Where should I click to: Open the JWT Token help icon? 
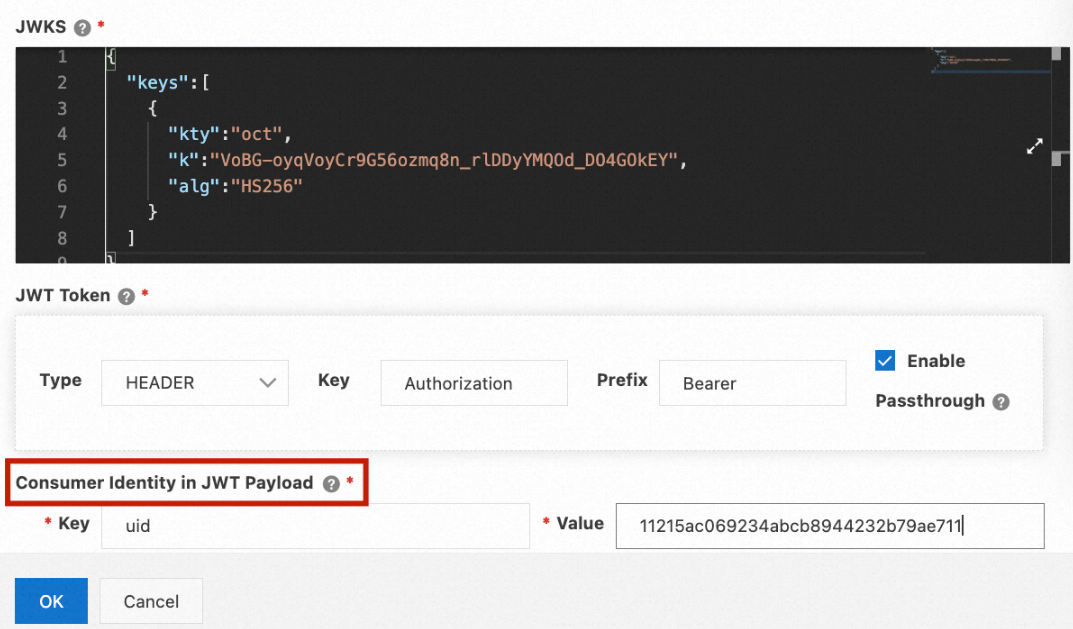tap(126, 296)
